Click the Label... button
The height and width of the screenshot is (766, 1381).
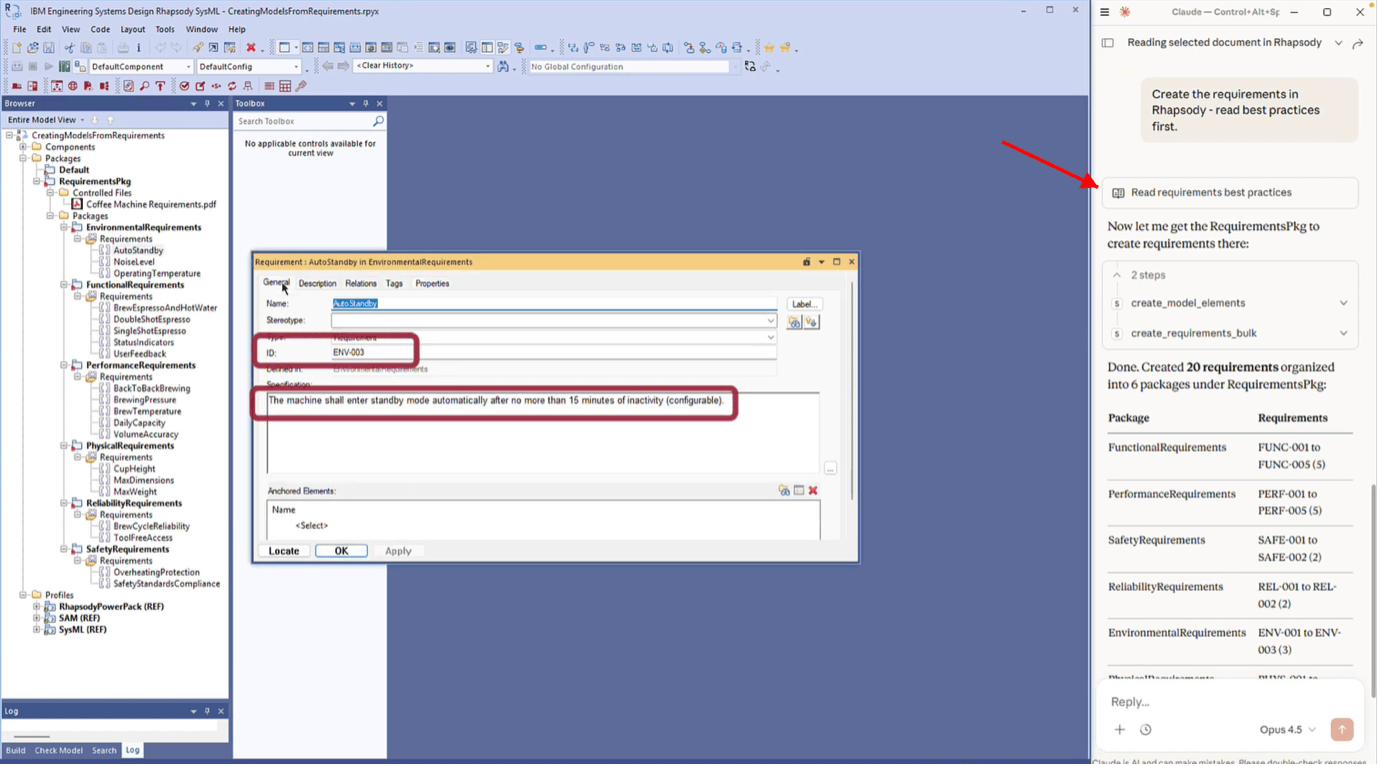point(804,304)
